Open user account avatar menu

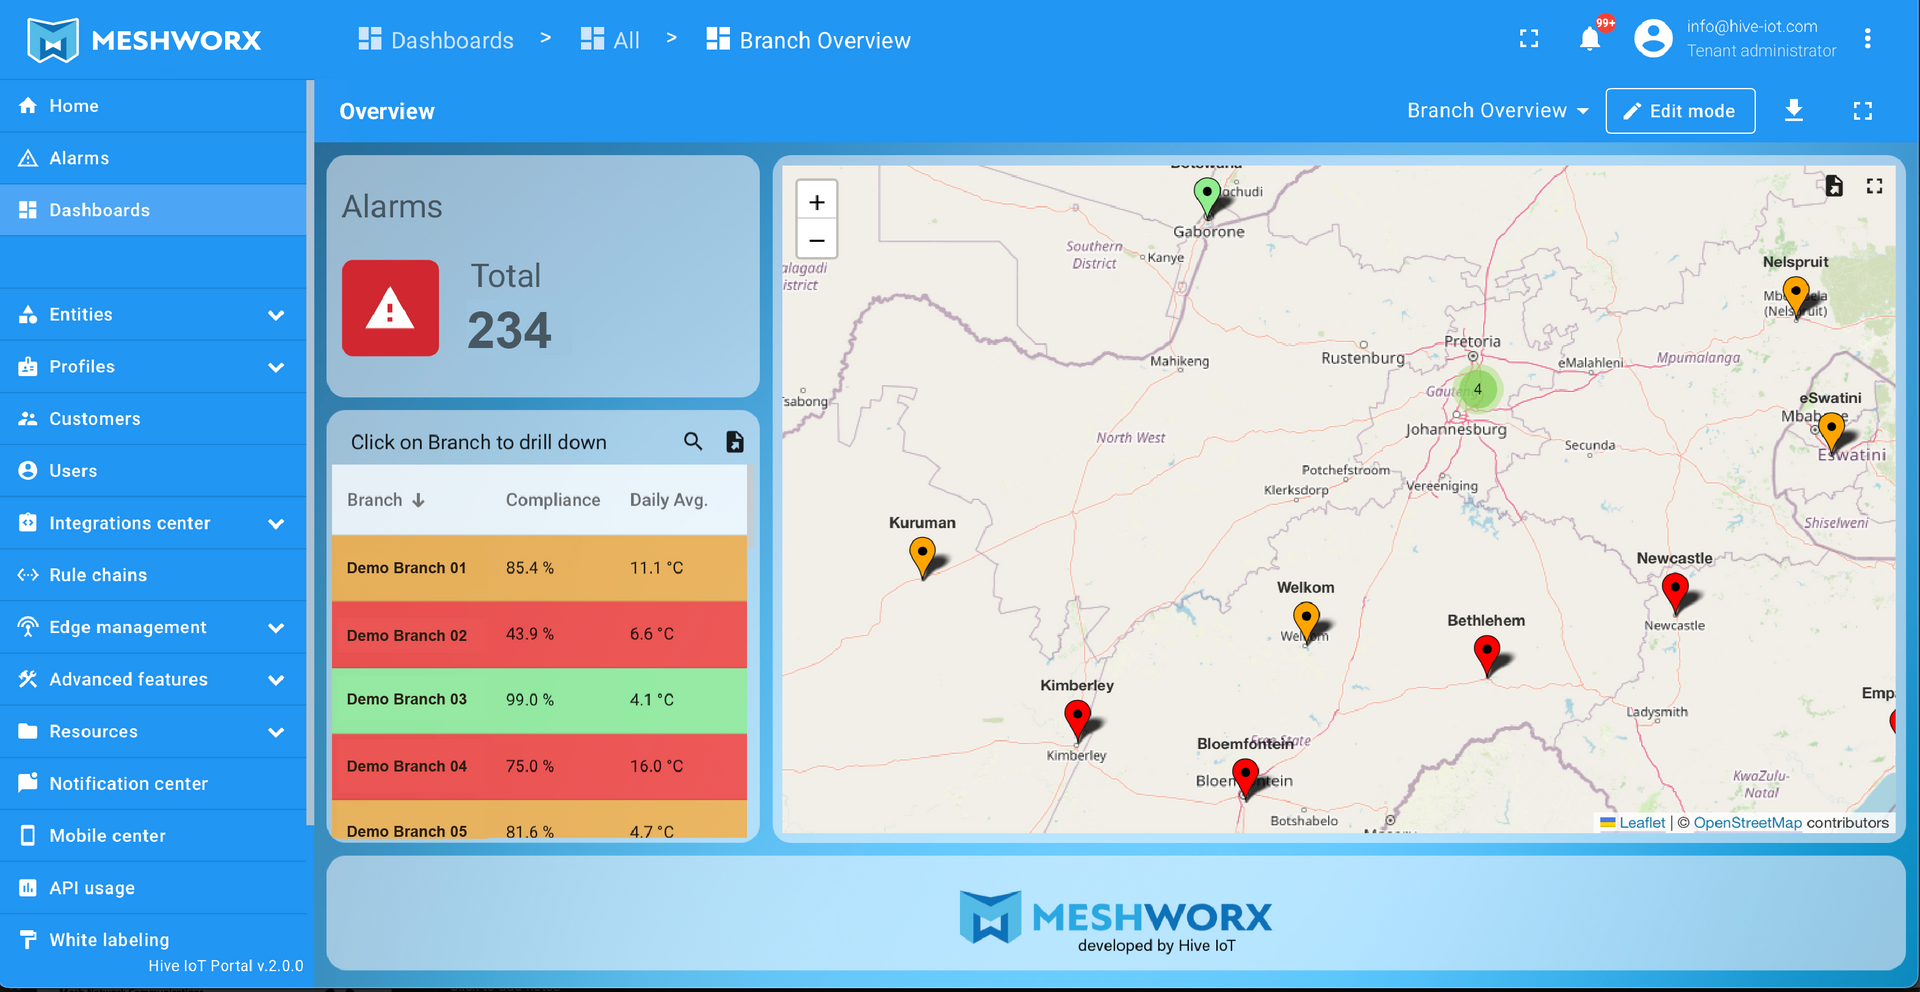tap(1653, 39)
